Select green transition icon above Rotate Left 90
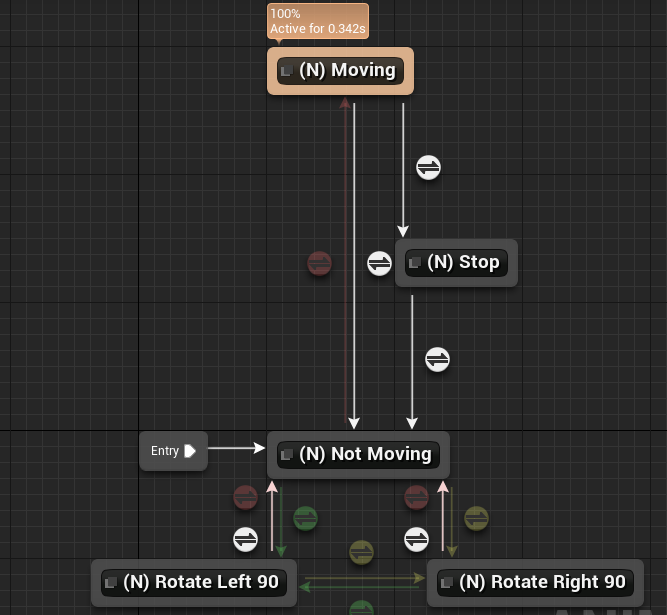The height and width of the screenshot is (615, 667). (x=305, y=518)
